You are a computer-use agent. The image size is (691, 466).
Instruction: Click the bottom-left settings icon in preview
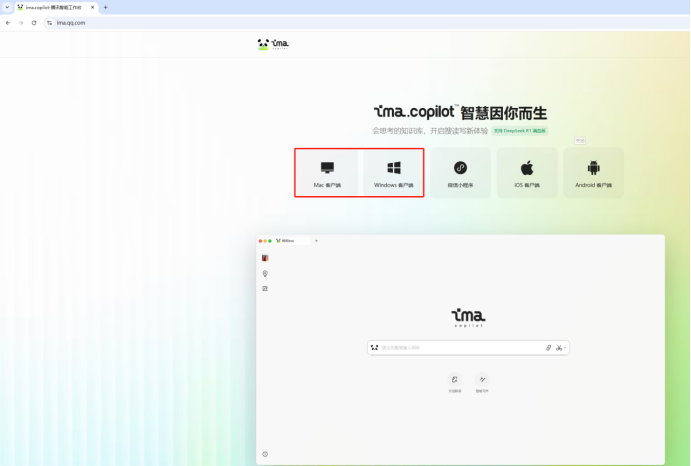point(265,454)
